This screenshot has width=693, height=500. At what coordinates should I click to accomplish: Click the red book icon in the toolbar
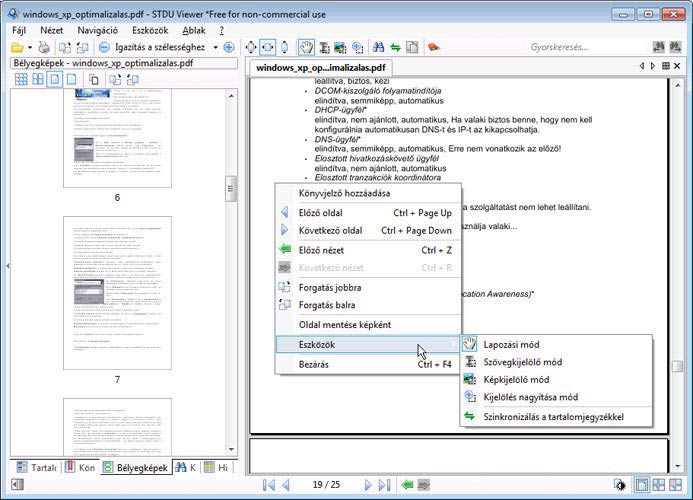pyautogui.click(x=434, y=47)
